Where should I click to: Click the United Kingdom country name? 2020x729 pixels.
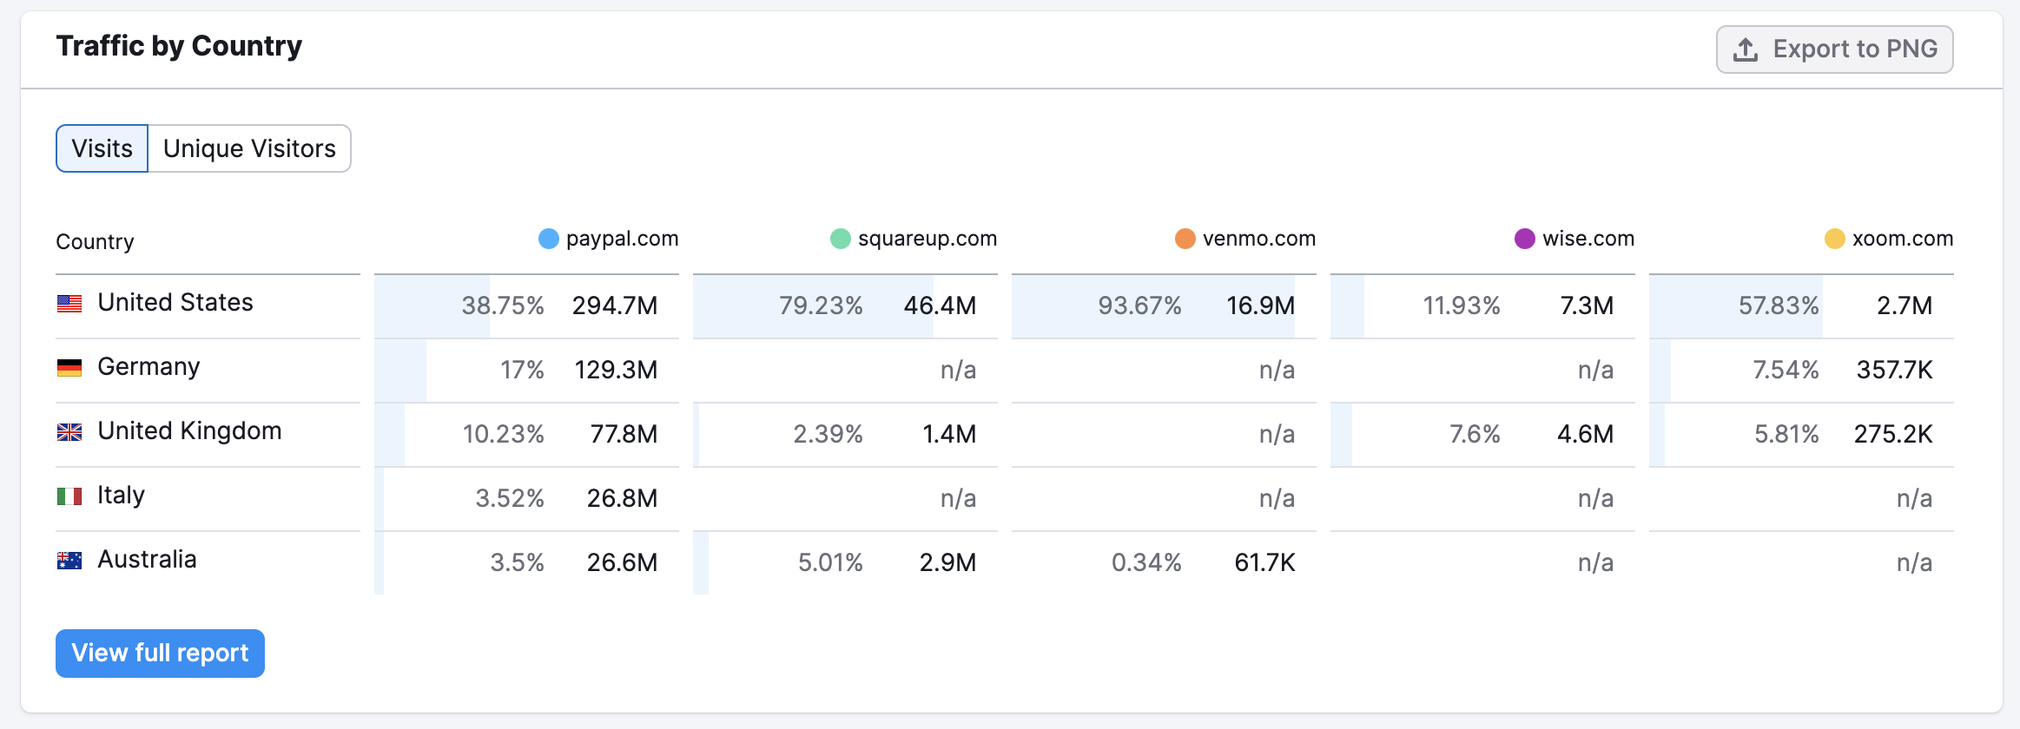[x=190, y=430]
